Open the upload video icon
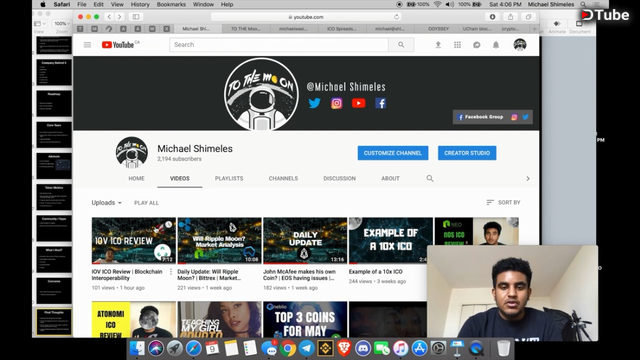This screenshot has width=640, height=360. click(438, 45)
